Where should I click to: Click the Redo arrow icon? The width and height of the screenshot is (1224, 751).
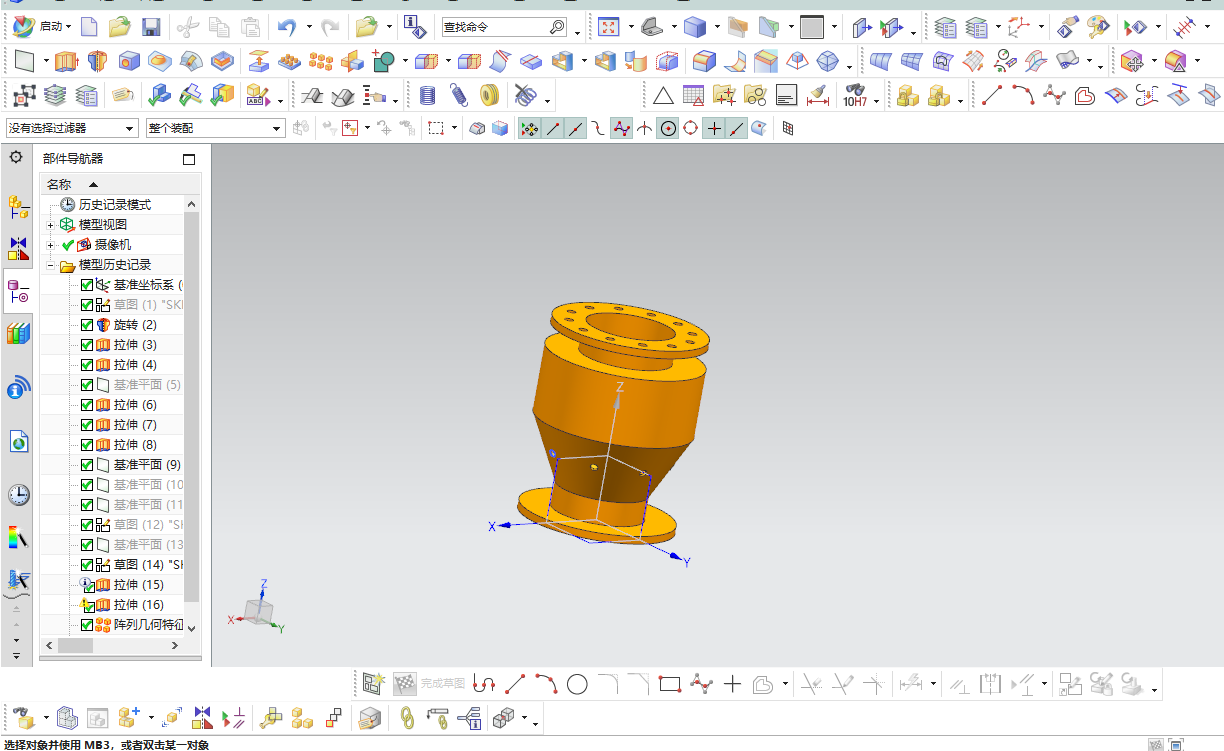[330, 27]
